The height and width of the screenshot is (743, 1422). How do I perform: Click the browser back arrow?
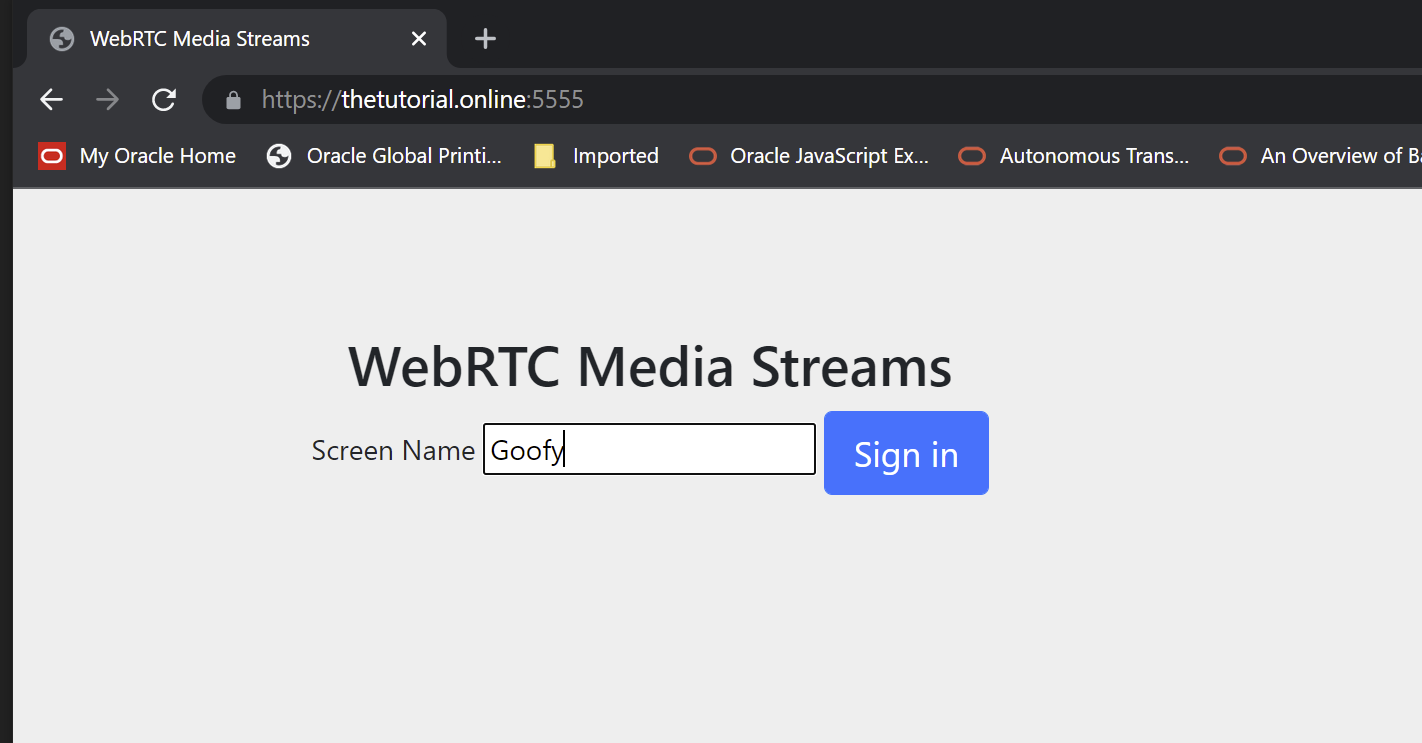pyautogui.click(x=51, y=100)
